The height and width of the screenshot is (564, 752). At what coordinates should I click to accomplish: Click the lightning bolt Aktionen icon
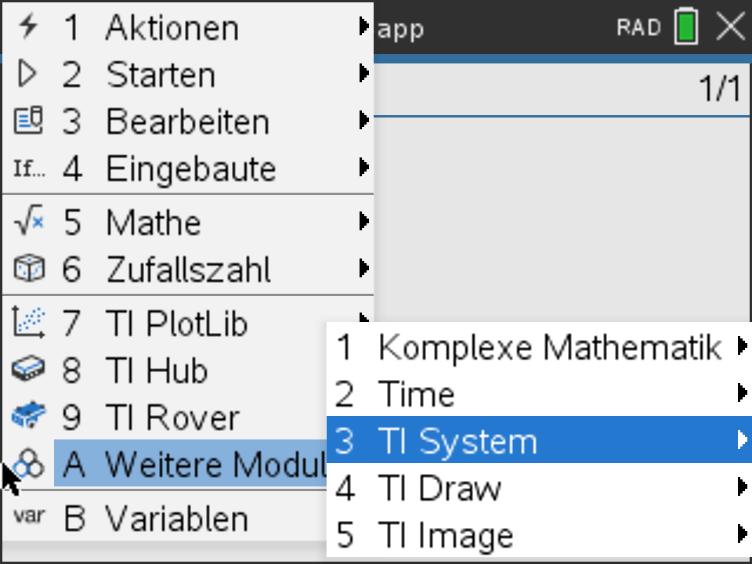28,27
